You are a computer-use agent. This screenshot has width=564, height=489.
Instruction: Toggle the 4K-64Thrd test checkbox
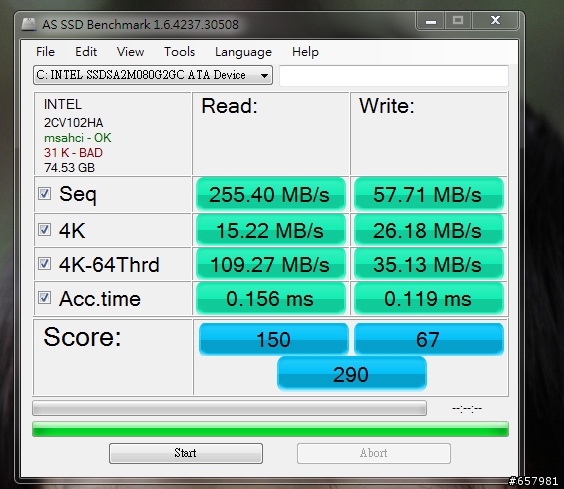pyautogui.click(x=45, y=263)
